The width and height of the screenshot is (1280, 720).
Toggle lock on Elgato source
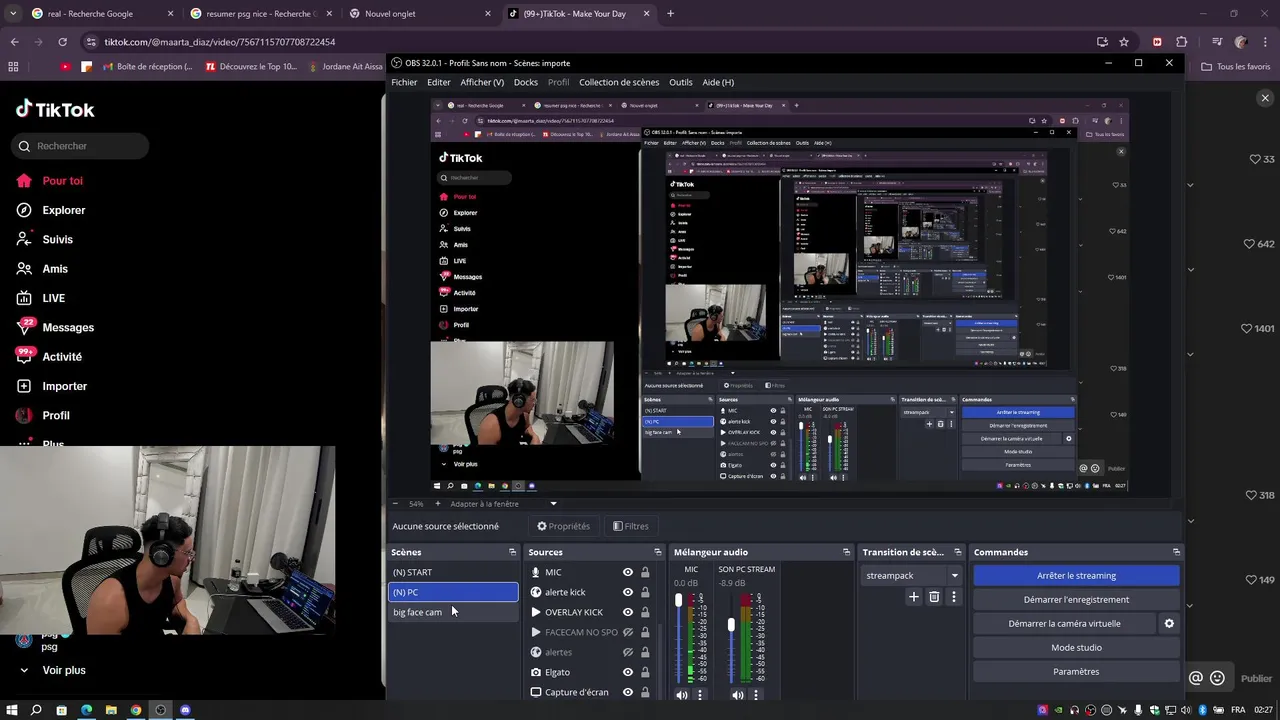click(645, 672)
